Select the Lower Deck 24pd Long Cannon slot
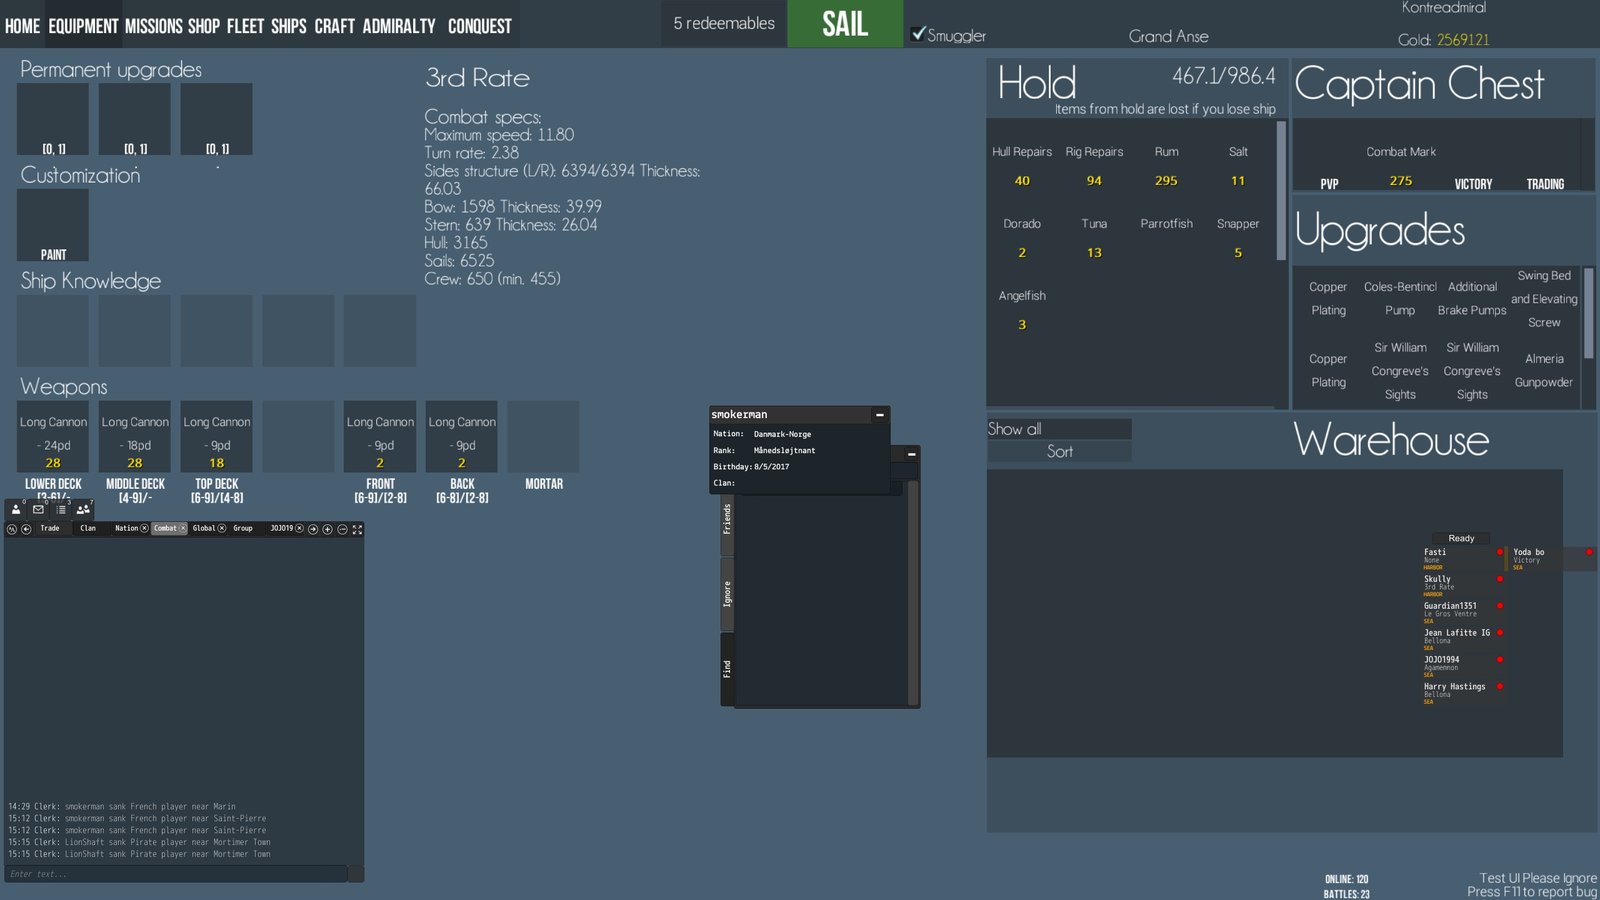Viewport: 1600px width, 900px height. click(x=53, y=437)
